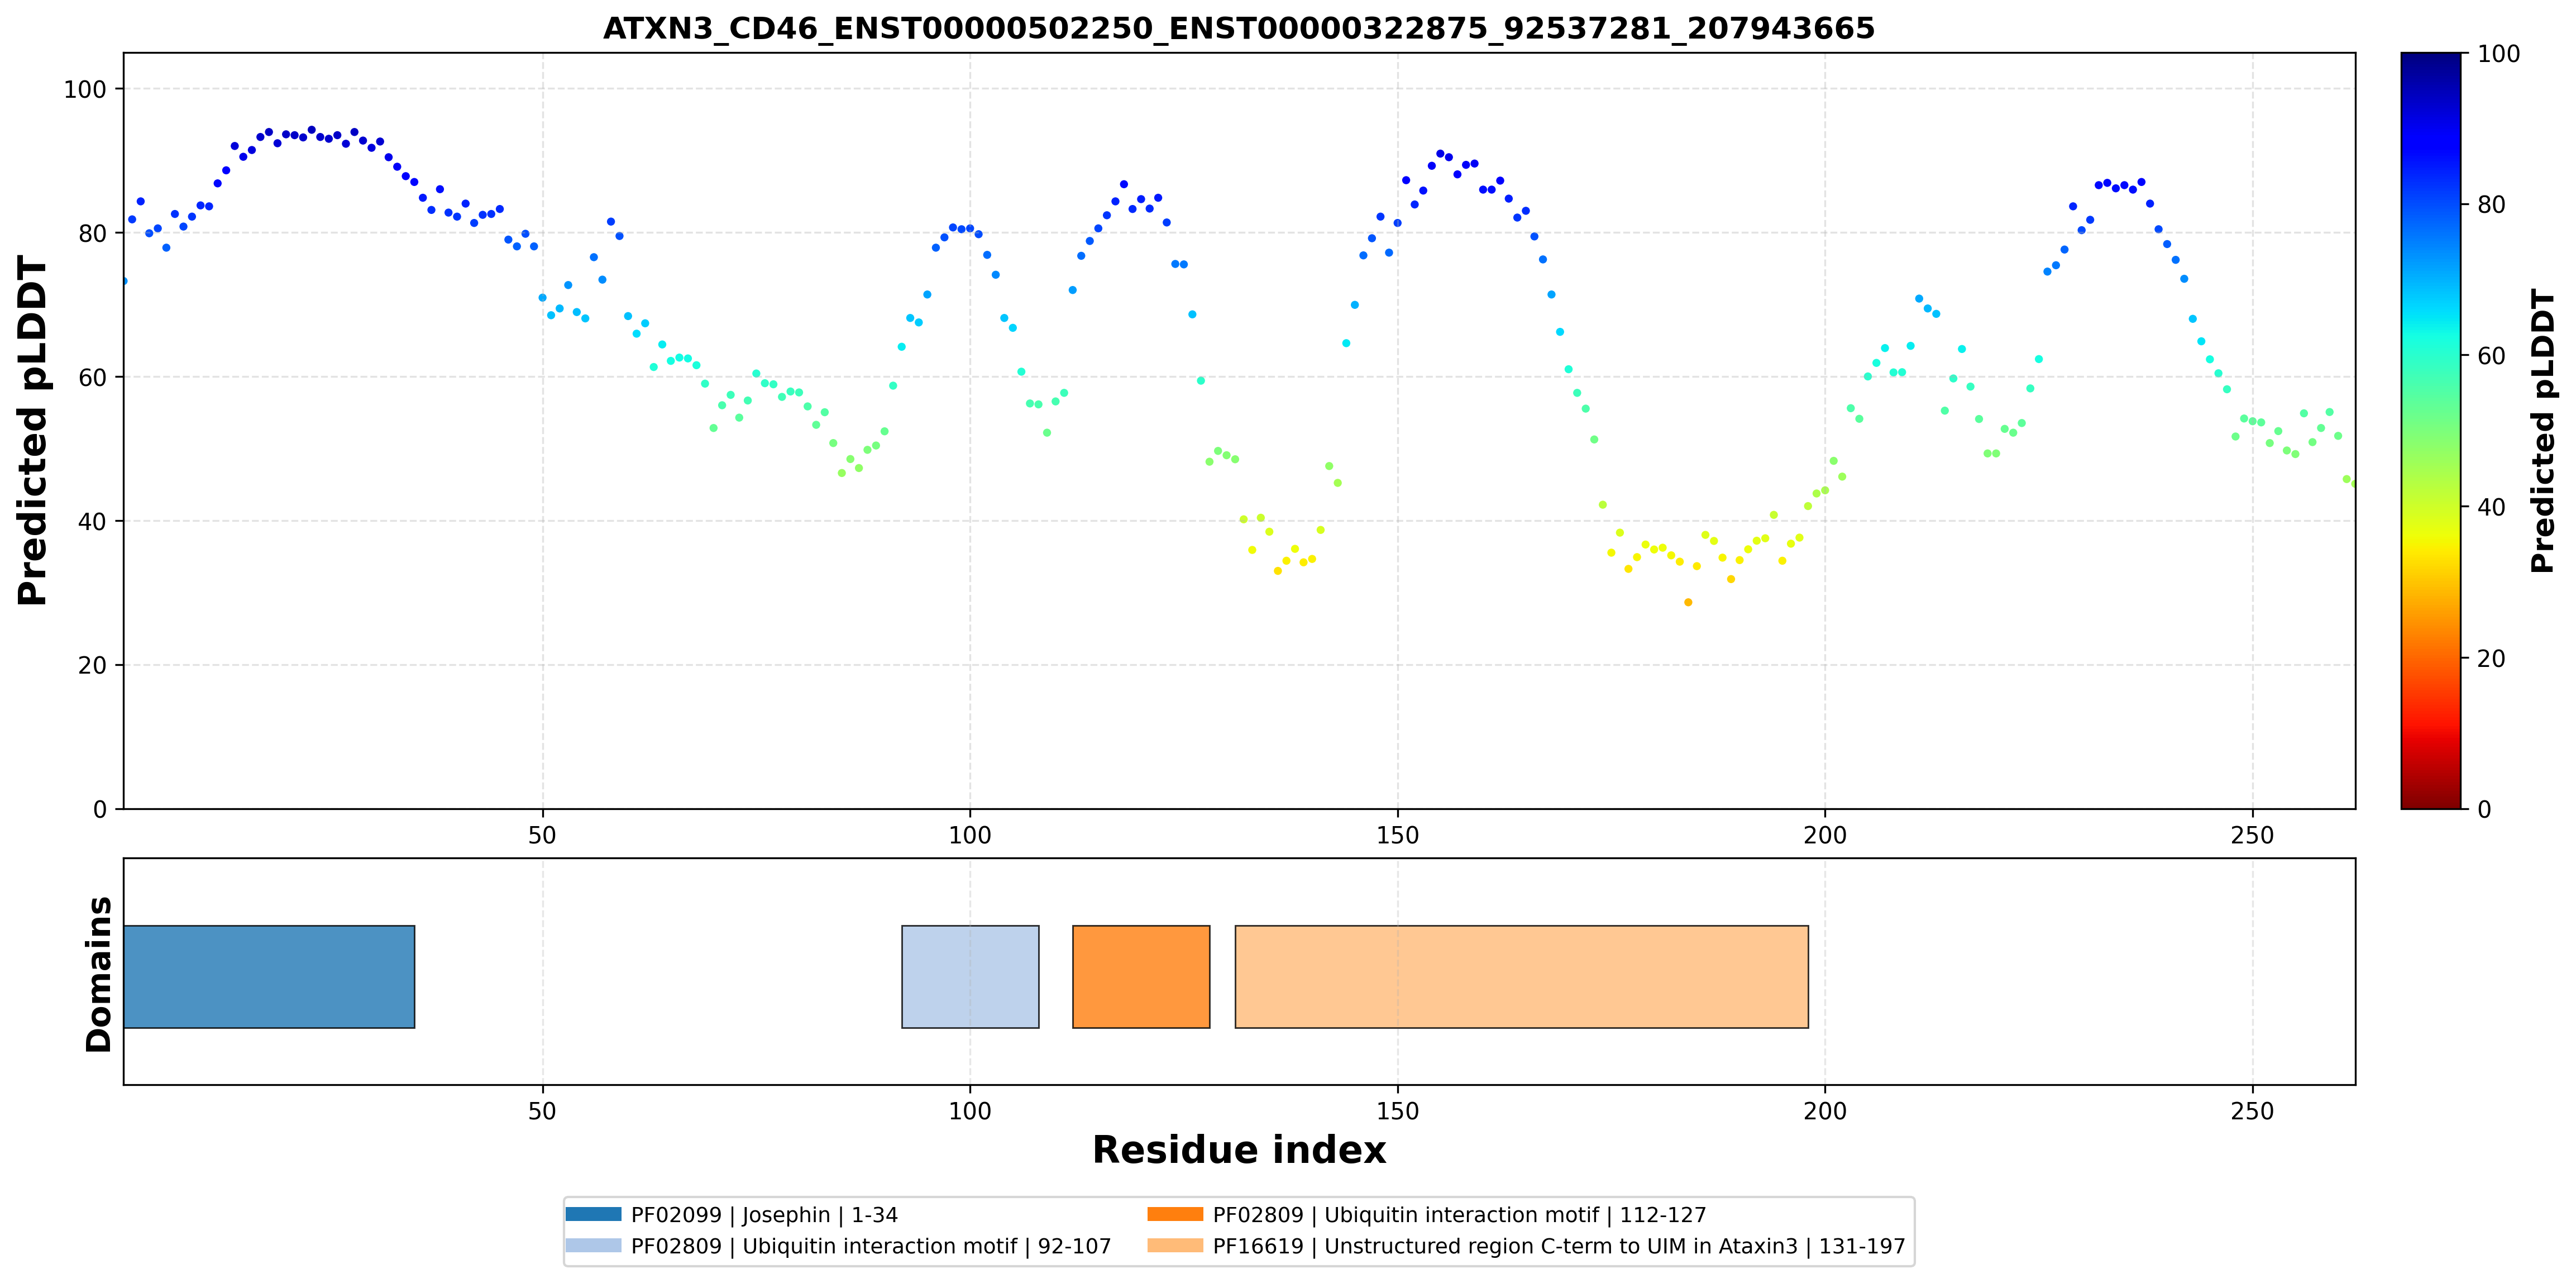This screenshot has height=1283, width=2576.
Task: Click the colorbar 'Predicted pLDDT' label
Action: (2542, 431)
